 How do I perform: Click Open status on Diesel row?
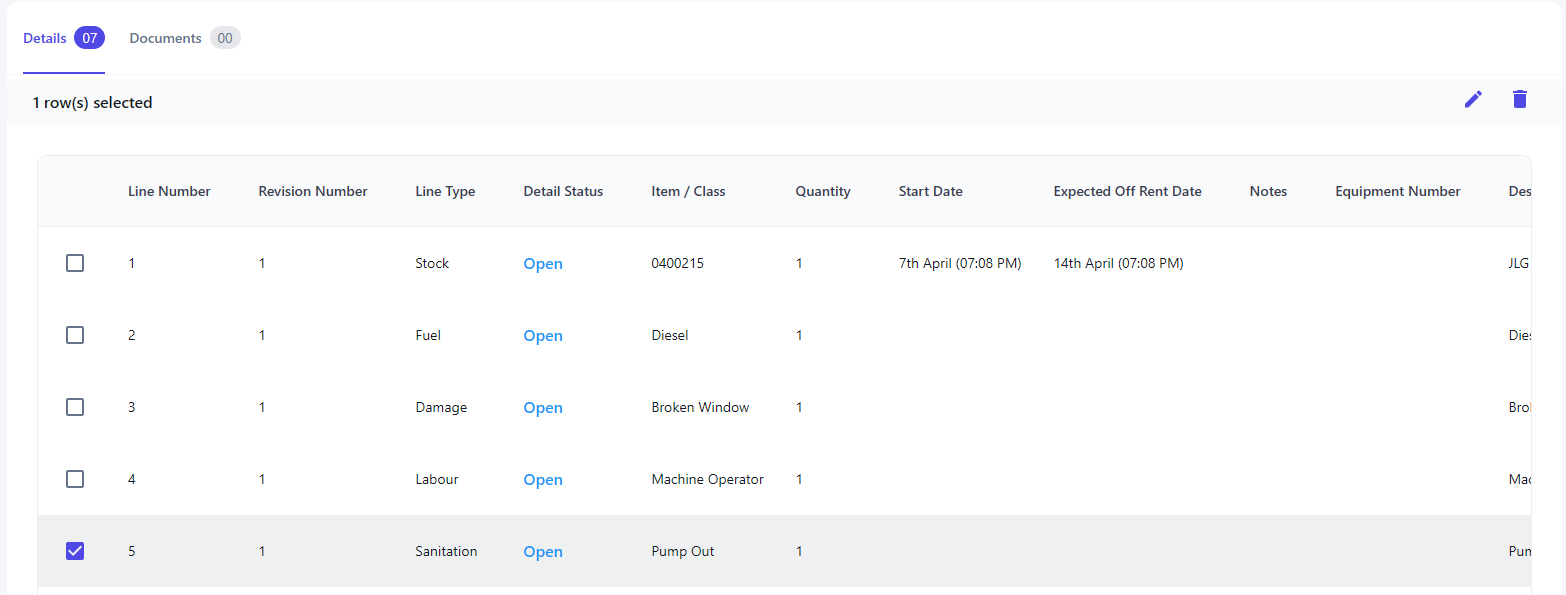coord(543,336)
